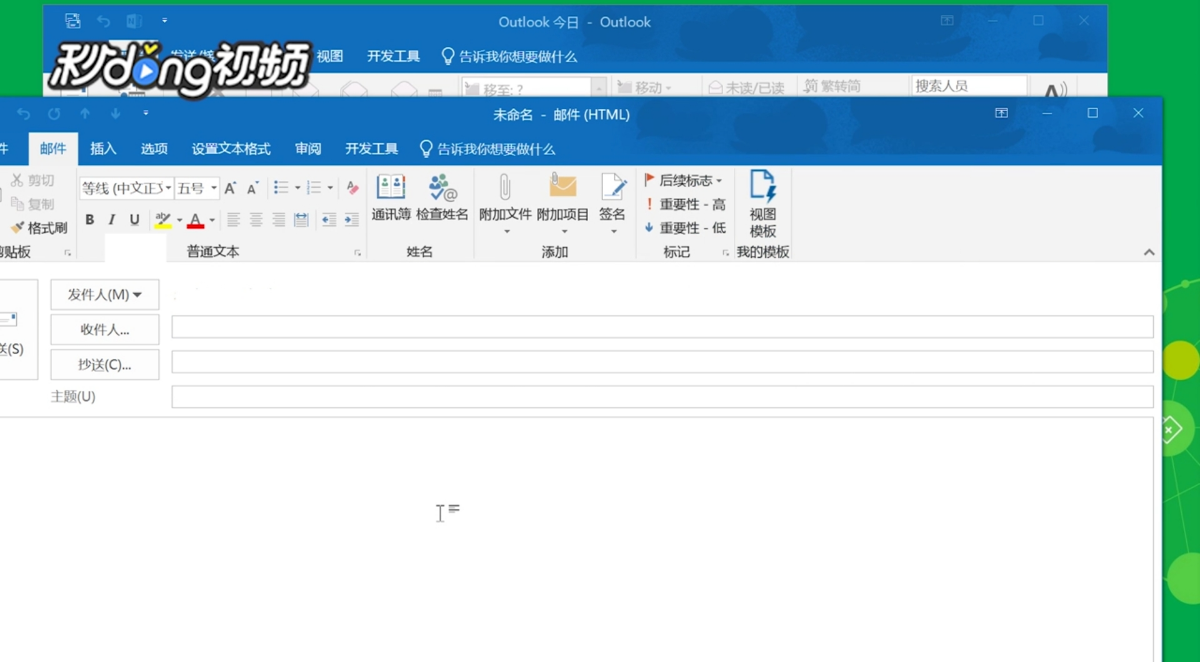The height and width of the screenshot is (662, 1200).
Task: Switch to the 插入 tab
Action: click(x=103, y=149)
